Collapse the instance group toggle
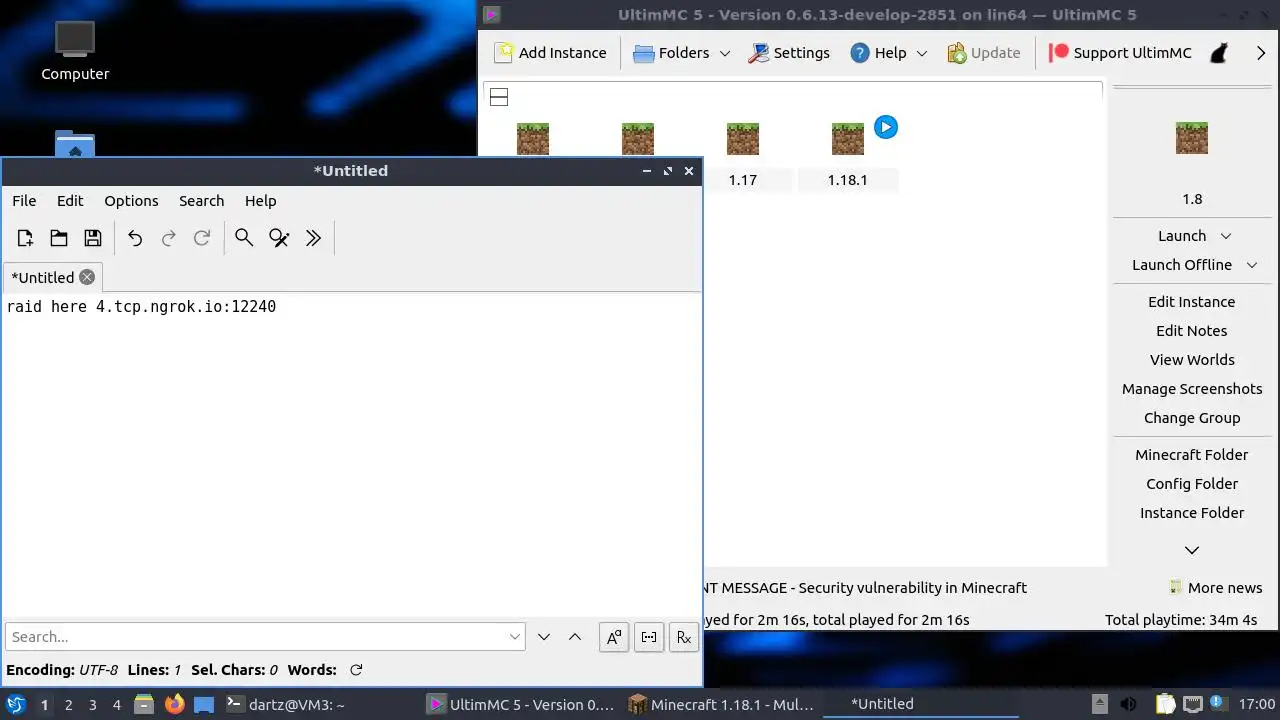Screen dimensions: 1280x720 click(499, 97)
